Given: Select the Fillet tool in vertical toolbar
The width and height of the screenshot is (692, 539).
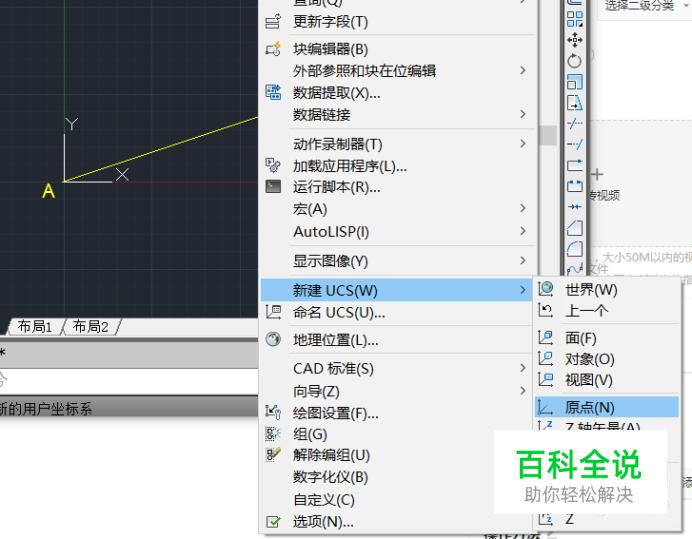Looking at the screenshot, I should click(575, 249).
